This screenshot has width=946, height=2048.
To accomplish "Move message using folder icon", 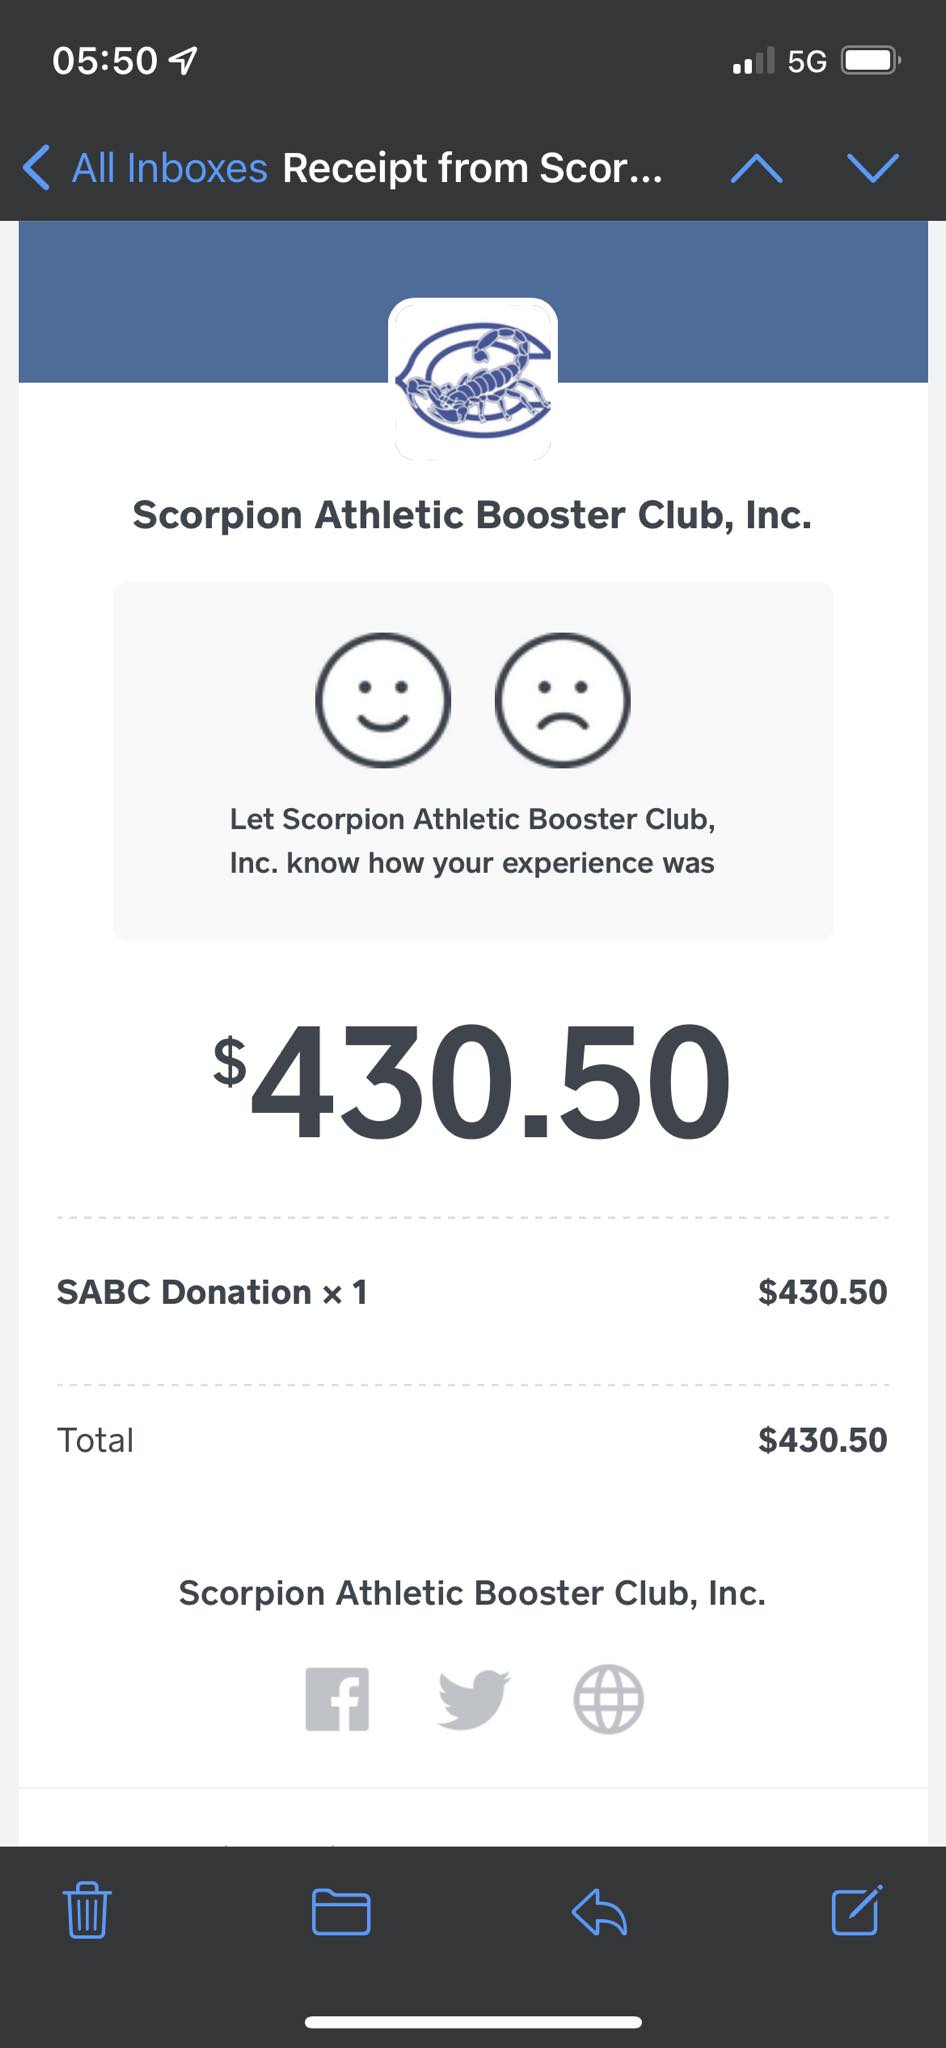I will tap(341, 1912).
